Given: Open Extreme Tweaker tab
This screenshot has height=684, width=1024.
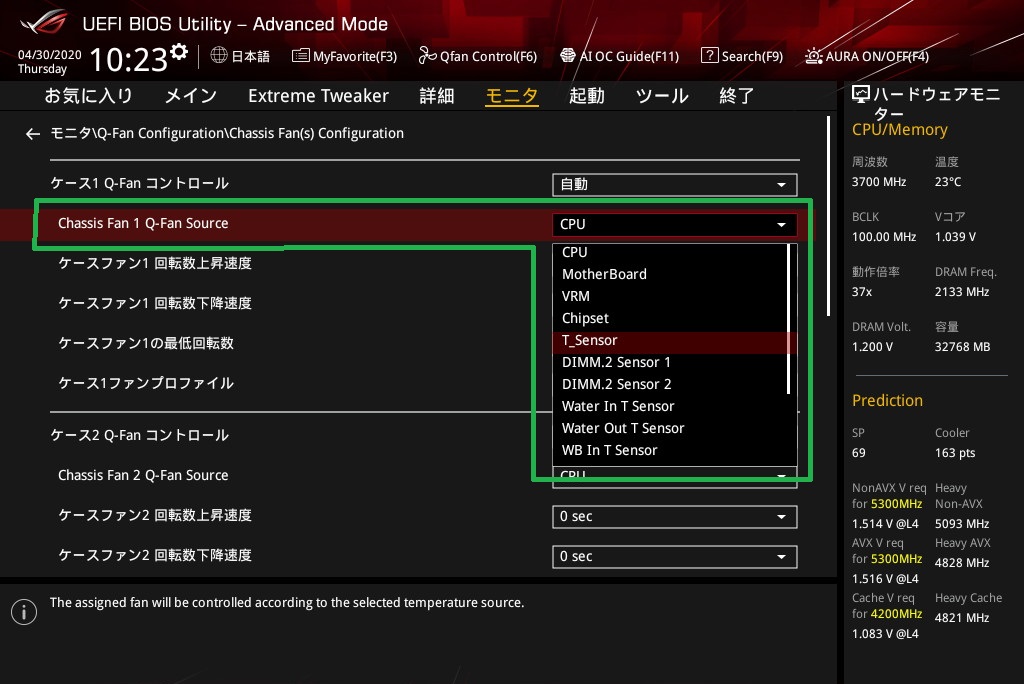Looking at the screenshot, I should (x=318, y=96).
